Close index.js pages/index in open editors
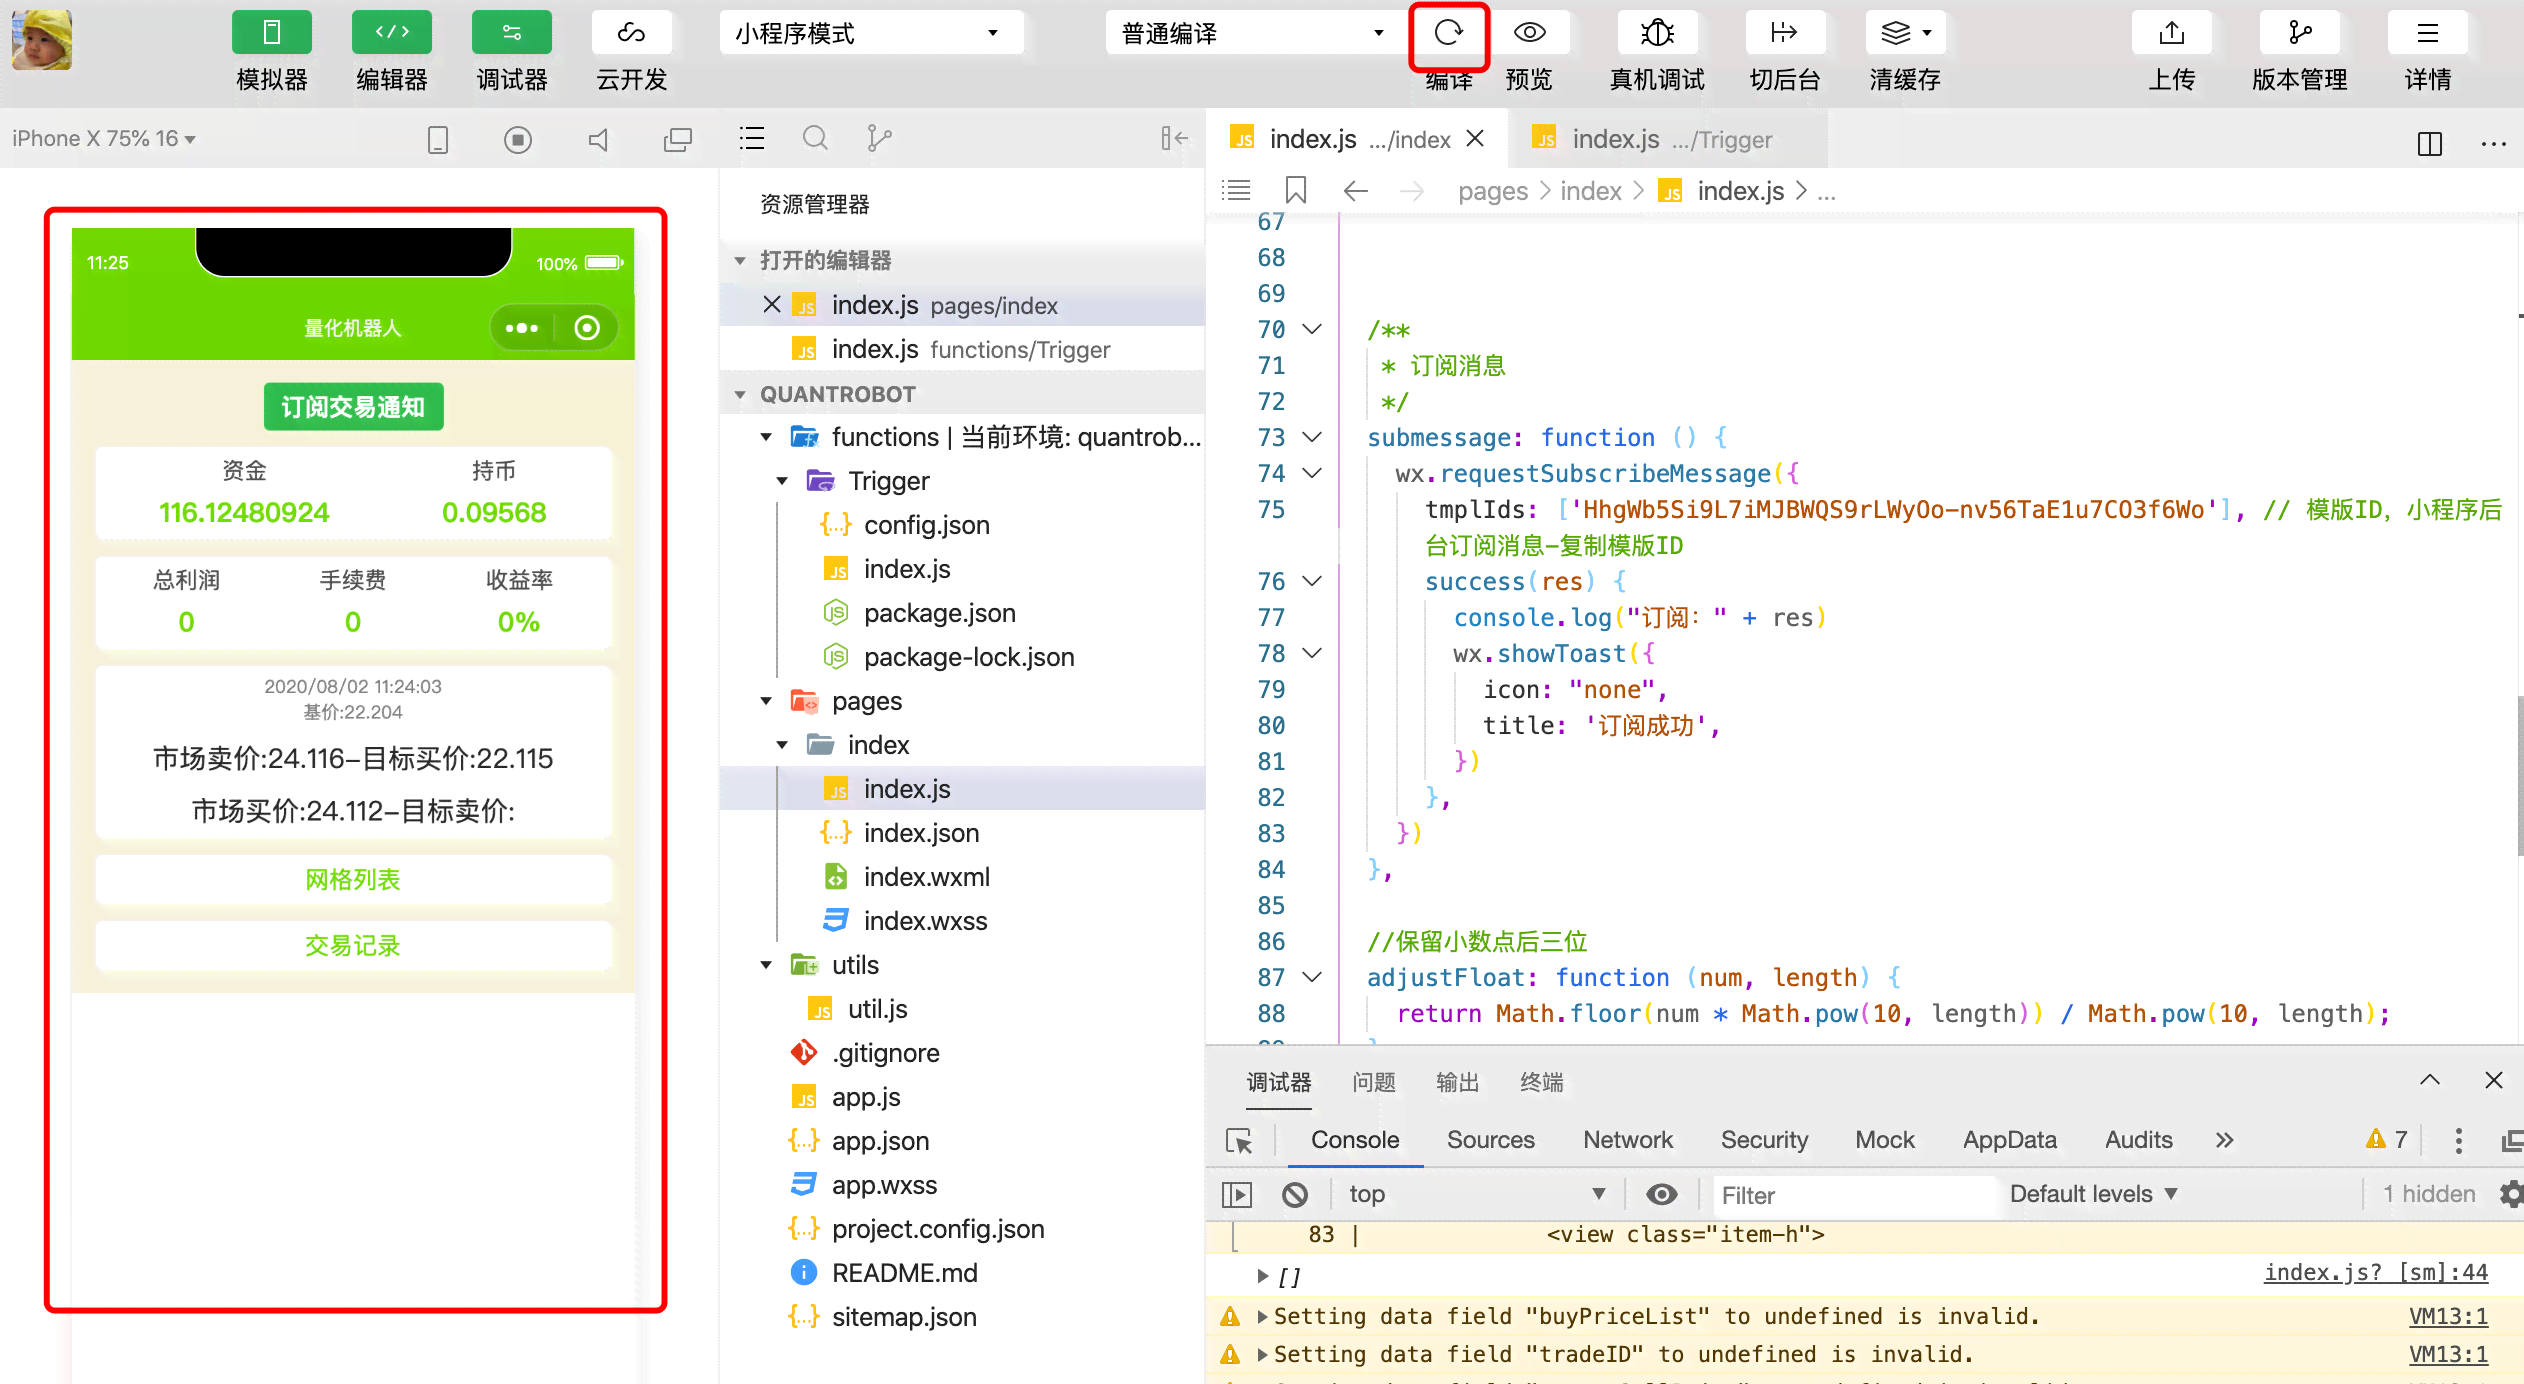Image resolution: width=2524 pixels, height=1384 pixels. click(x=771, y=304)
